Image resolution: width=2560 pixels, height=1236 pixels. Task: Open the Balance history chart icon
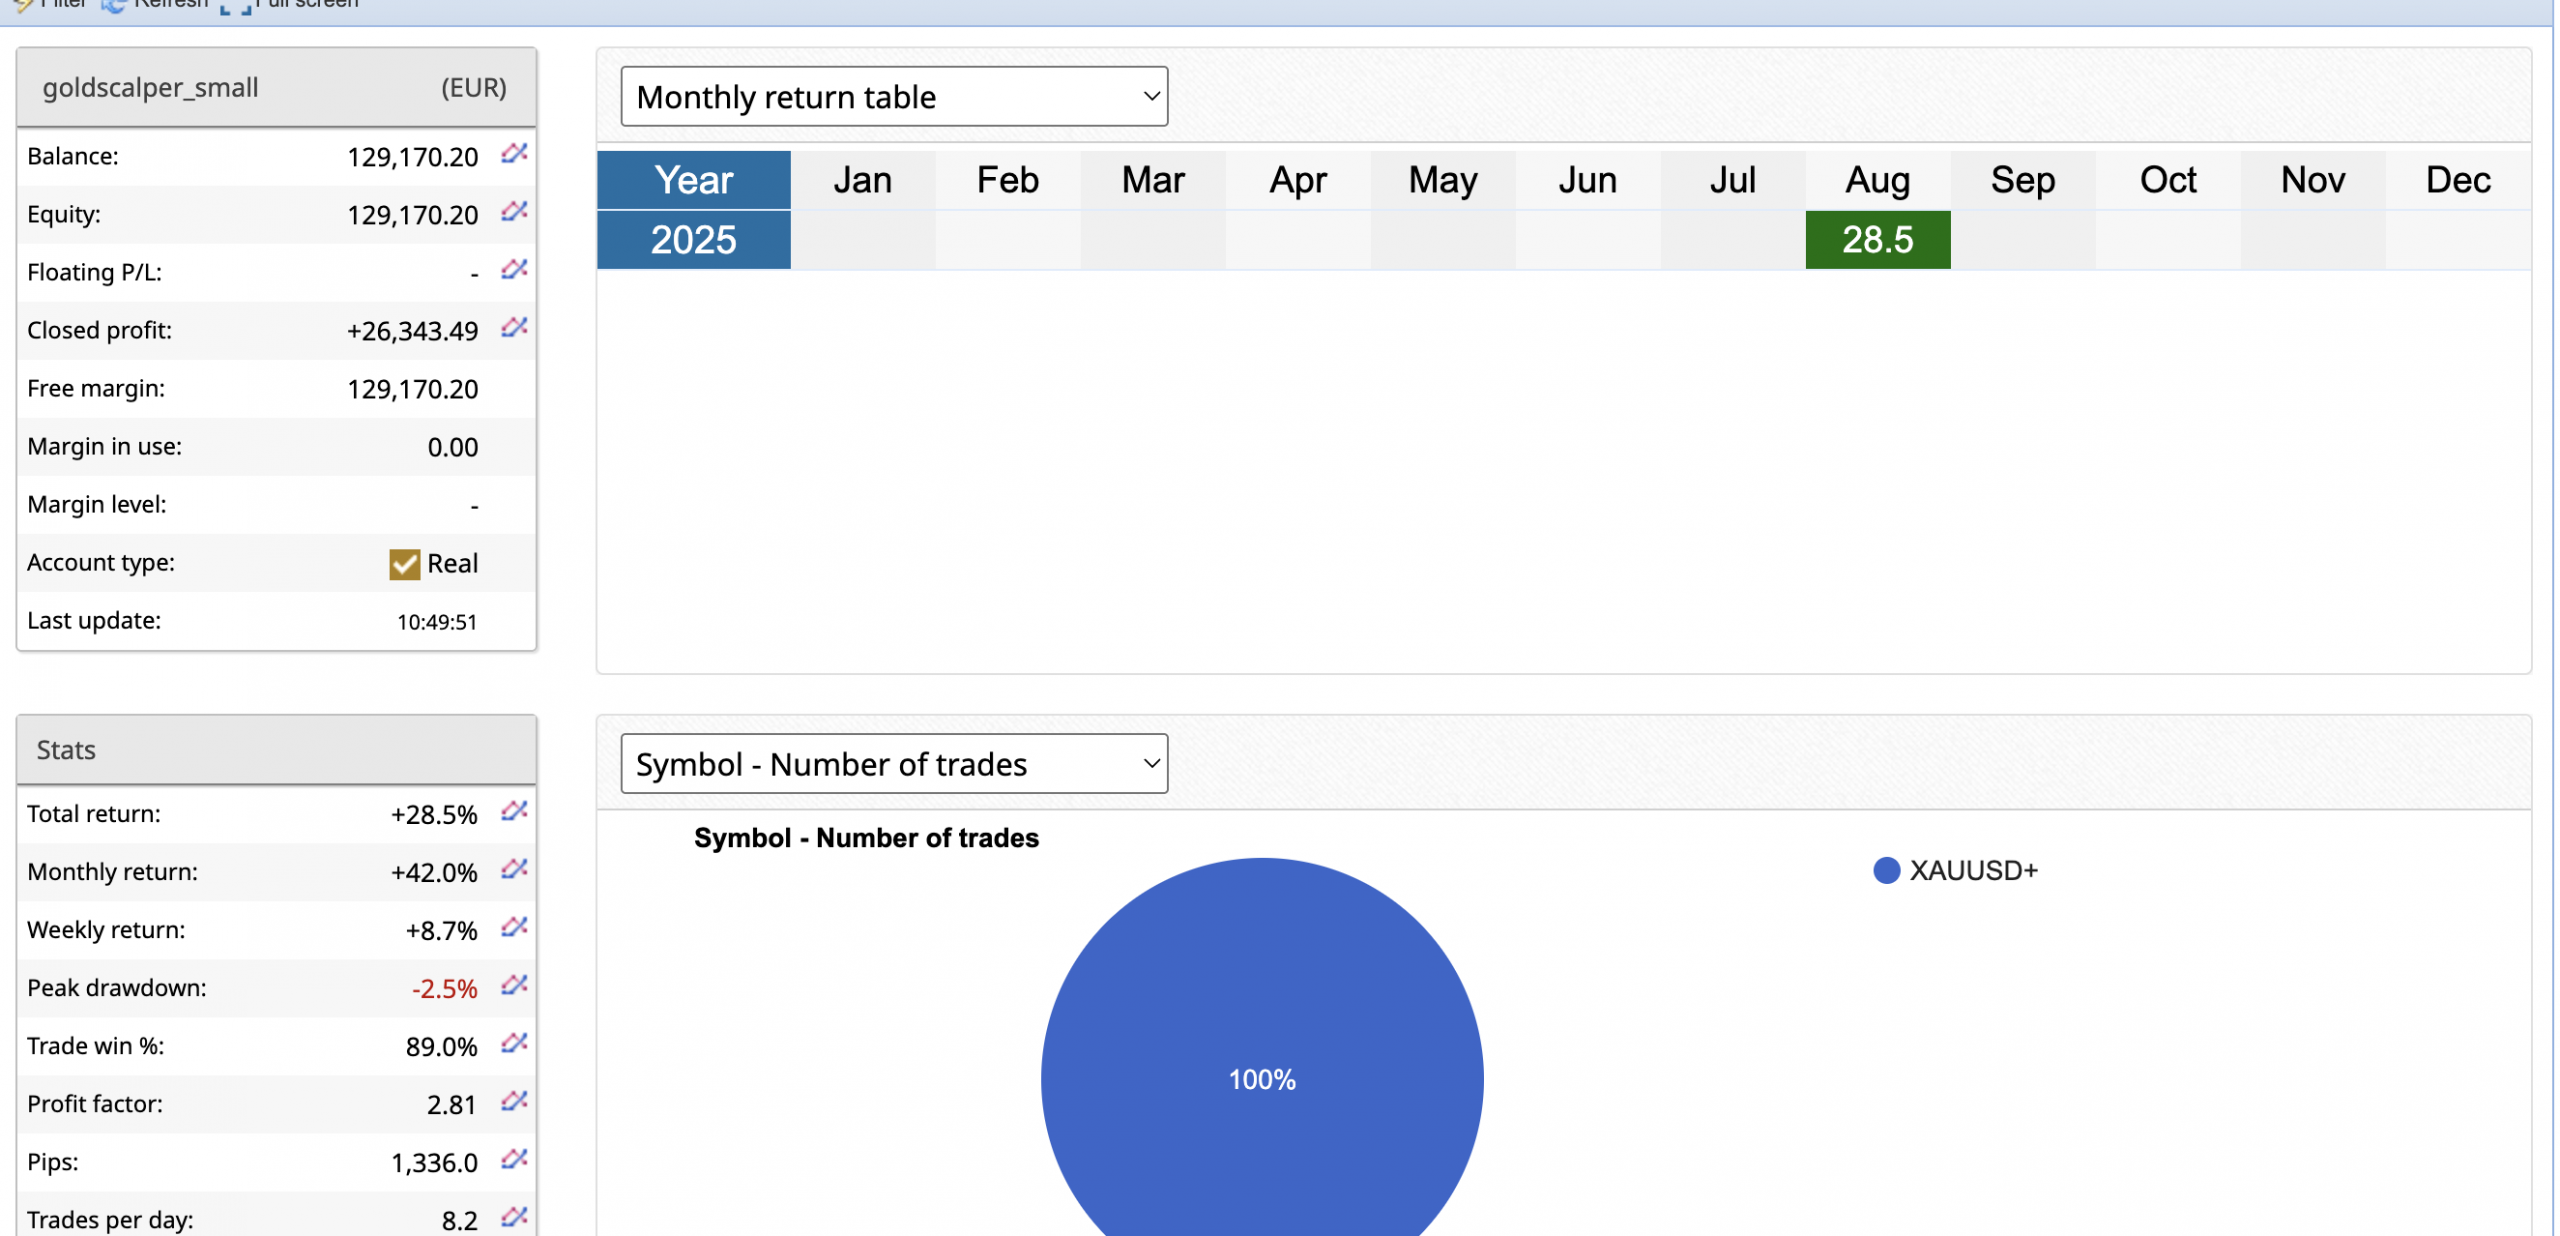(514, 154)
